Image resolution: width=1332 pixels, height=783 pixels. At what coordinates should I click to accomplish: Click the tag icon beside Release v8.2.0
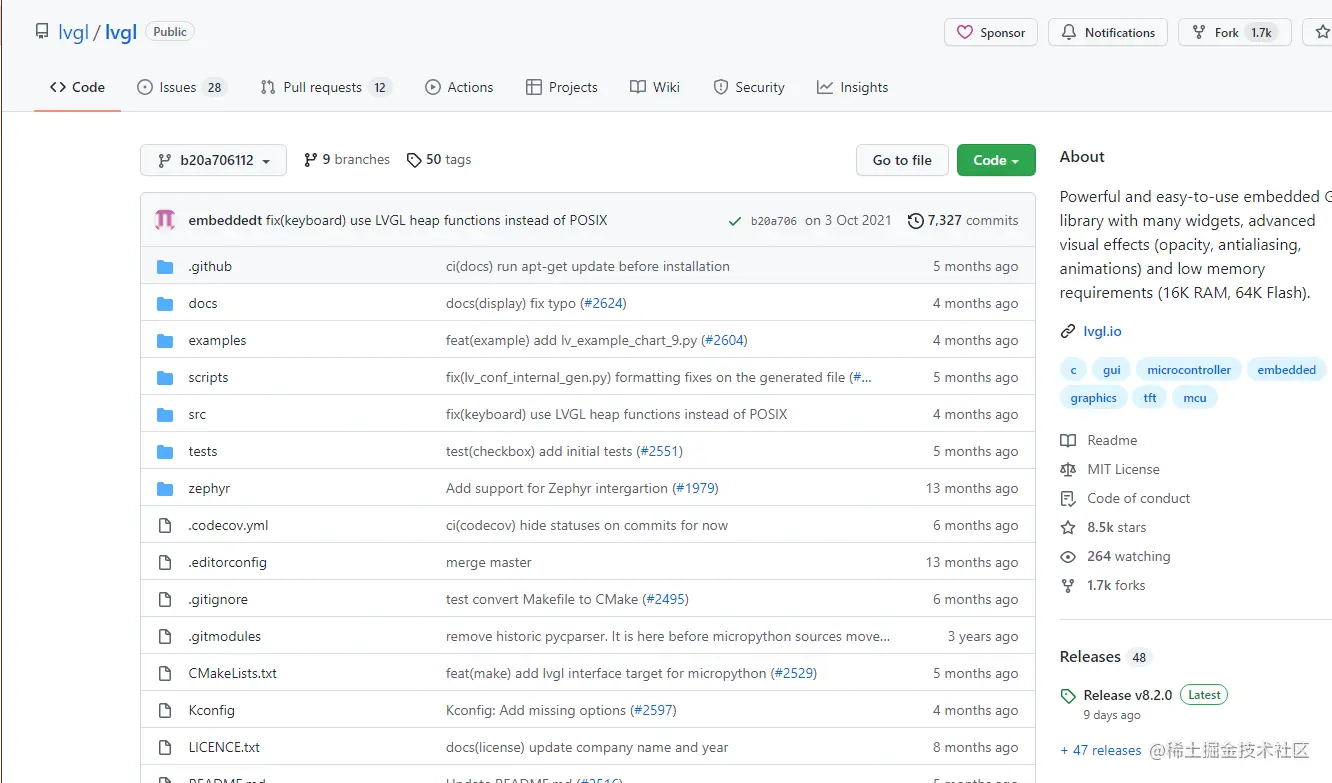click(1068, 696)
